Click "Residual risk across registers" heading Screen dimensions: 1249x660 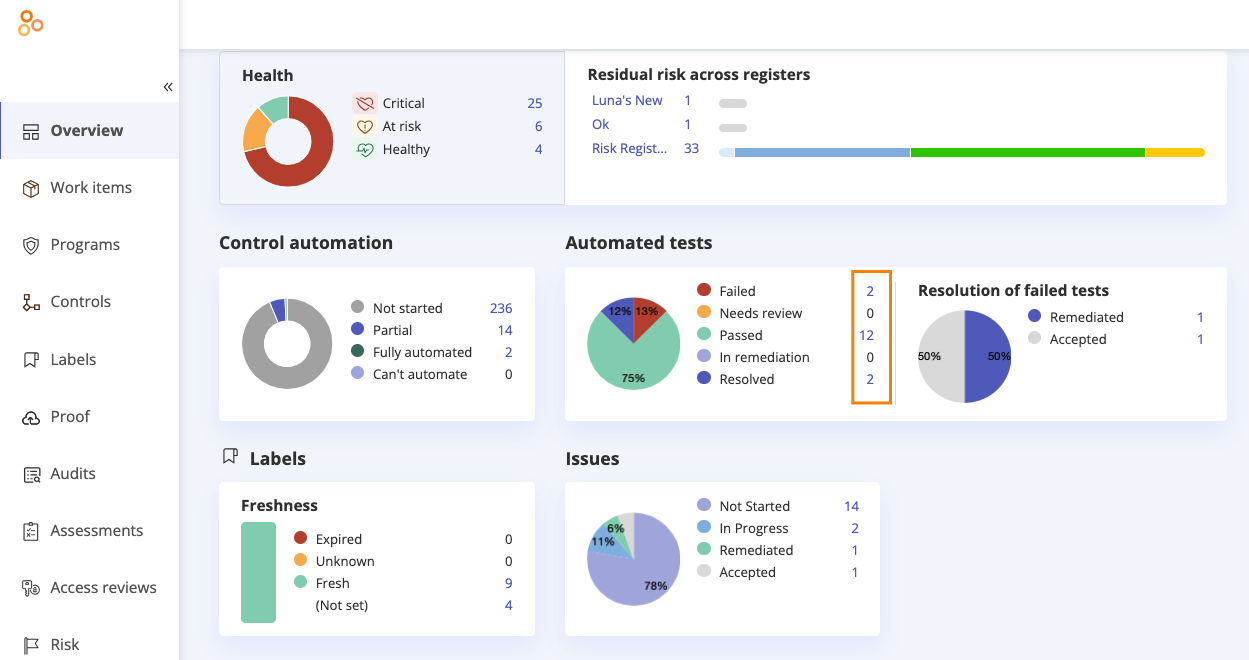[699, 75]
